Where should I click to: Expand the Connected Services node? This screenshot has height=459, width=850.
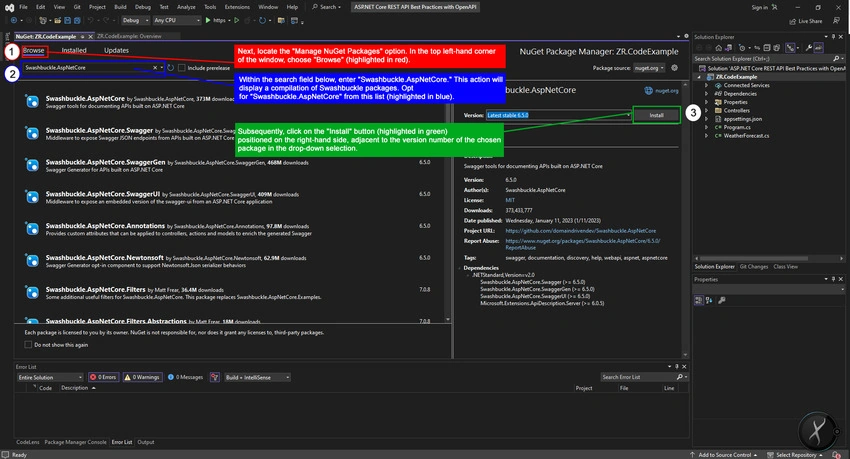point(706,85)
